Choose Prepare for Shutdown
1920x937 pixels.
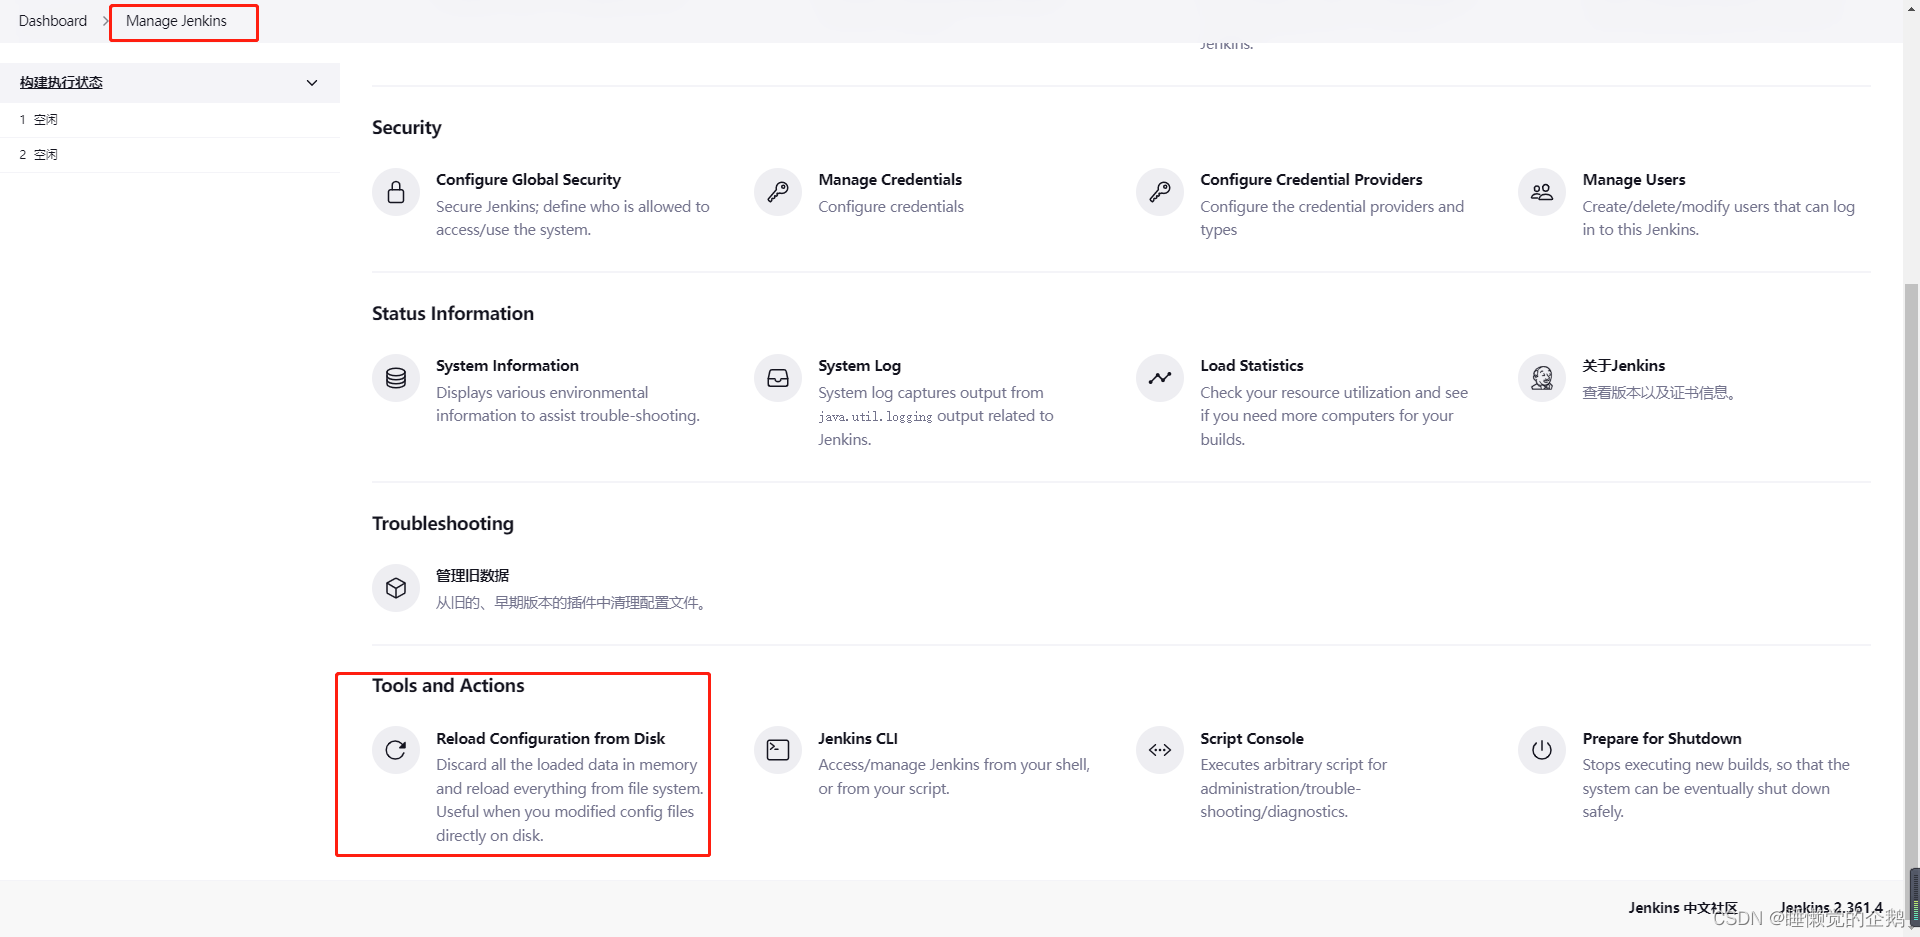click(1662, 739)
